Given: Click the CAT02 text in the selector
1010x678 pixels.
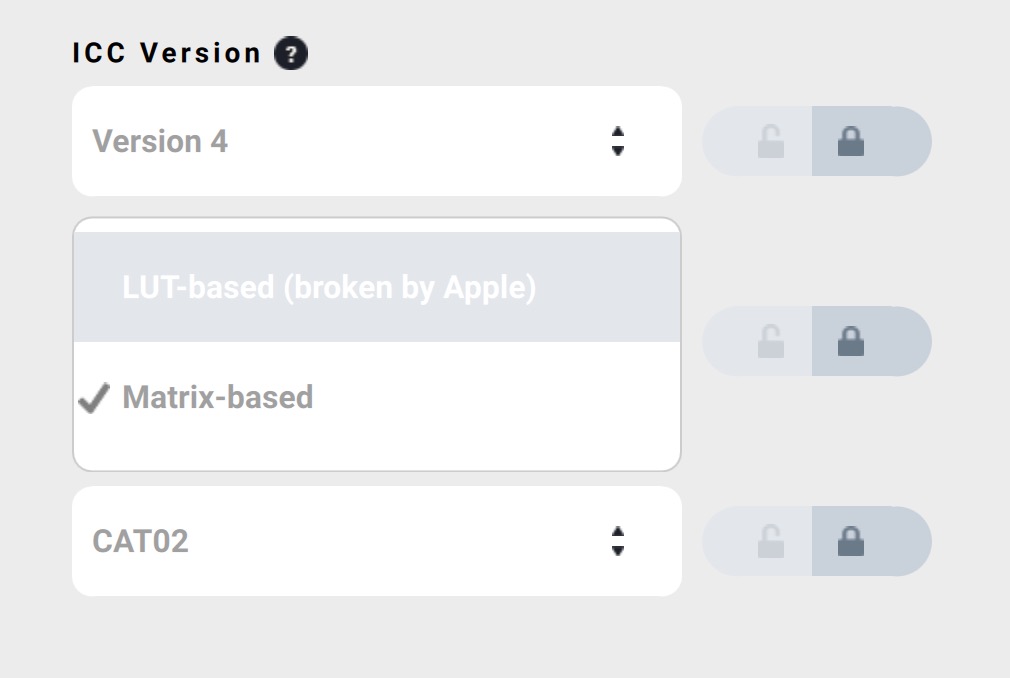Looking at the screenshot, I should [141, 541].
